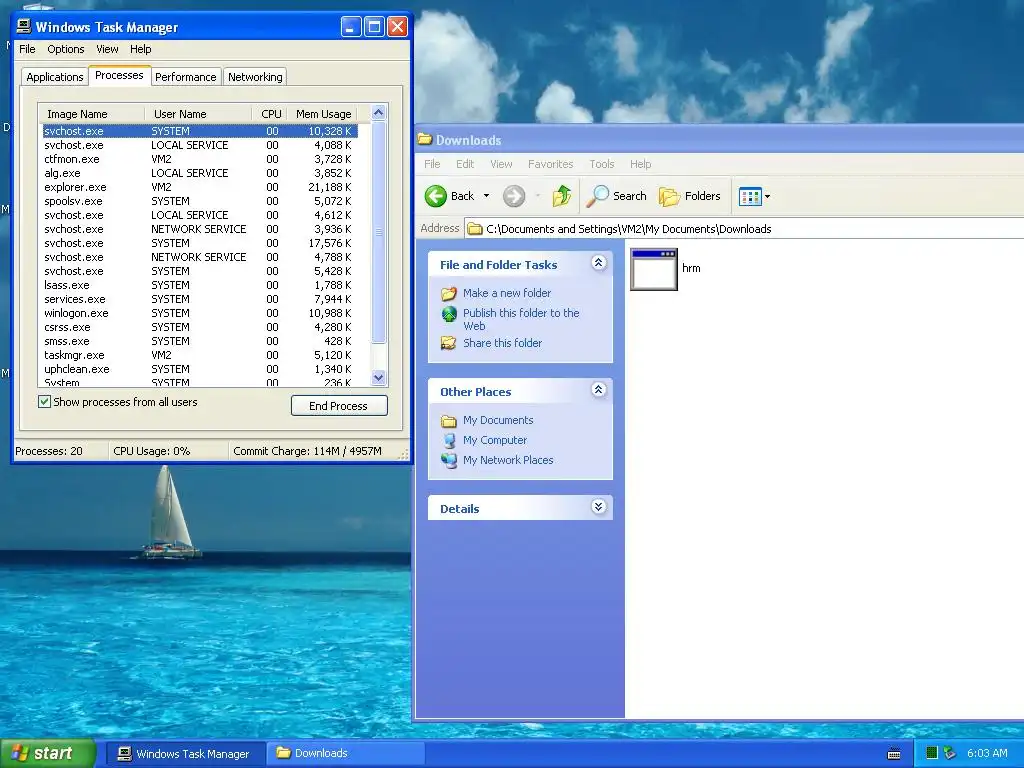1024x768 pixels.
Task: Open the Start menu
Action: (47, 753)
